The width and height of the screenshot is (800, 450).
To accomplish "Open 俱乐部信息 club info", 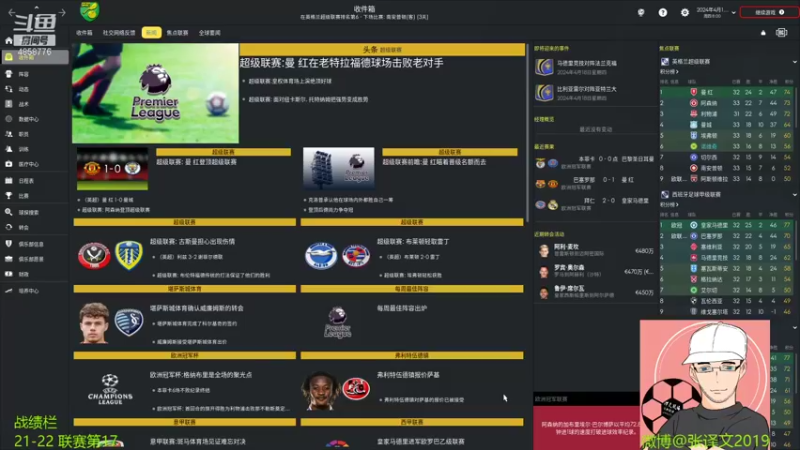I will pos(35,244).
